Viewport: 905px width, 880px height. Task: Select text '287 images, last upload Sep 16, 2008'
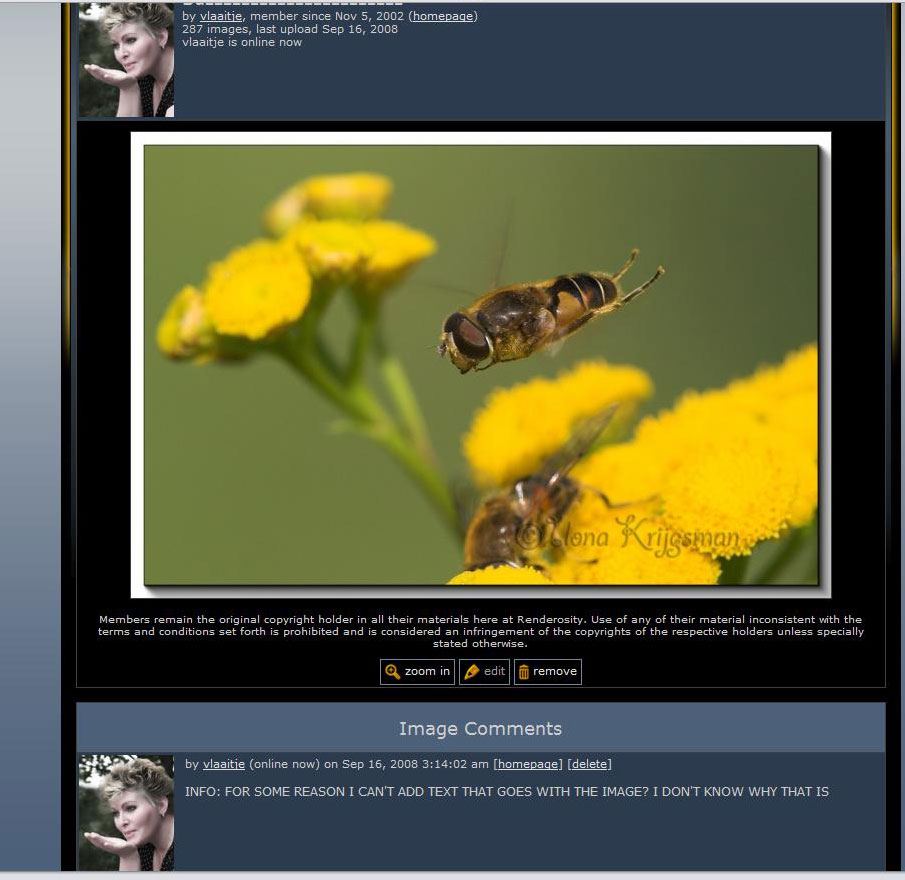290,29
